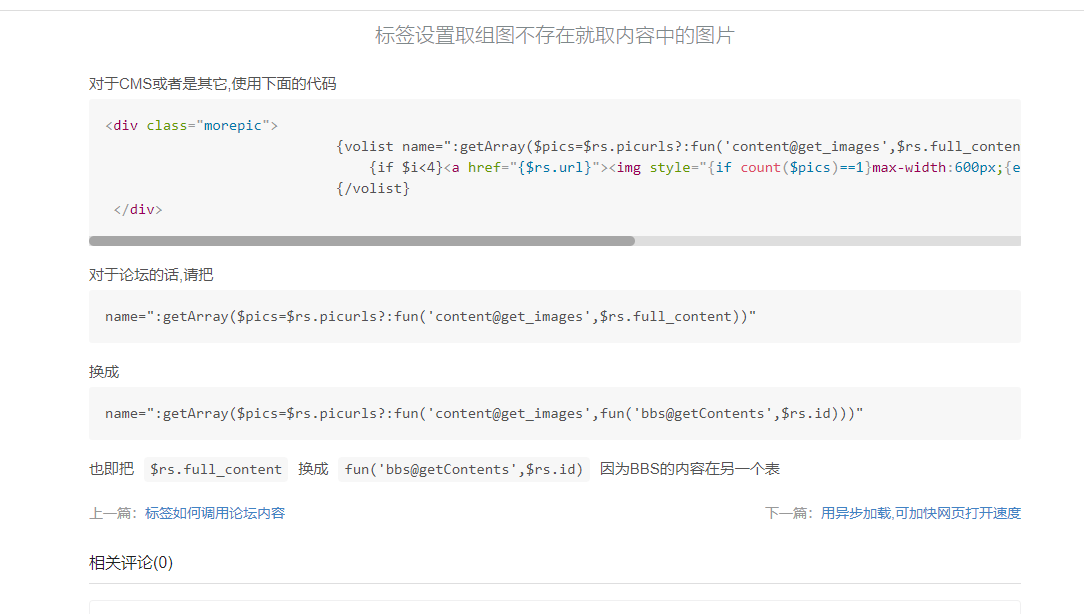Click the text 对于论坛的话,请把
This screenshot has width=1084, height=614.
(151, 275)
